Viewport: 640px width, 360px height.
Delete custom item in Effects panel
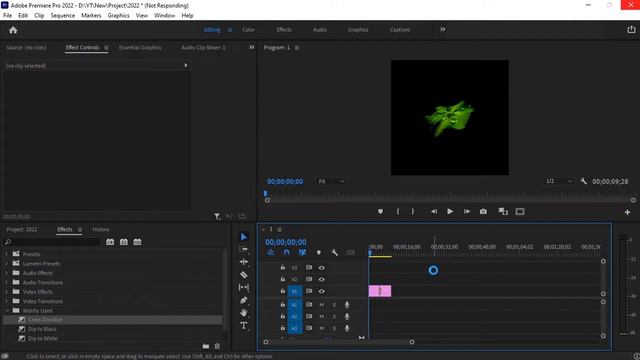tap(218, 346)
